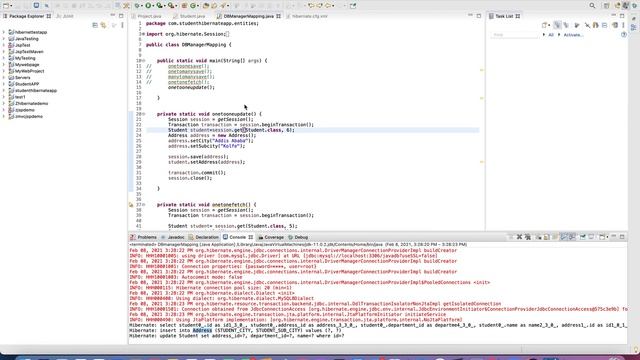
Task: Click New Task icon in Task List
Action: 545,25
